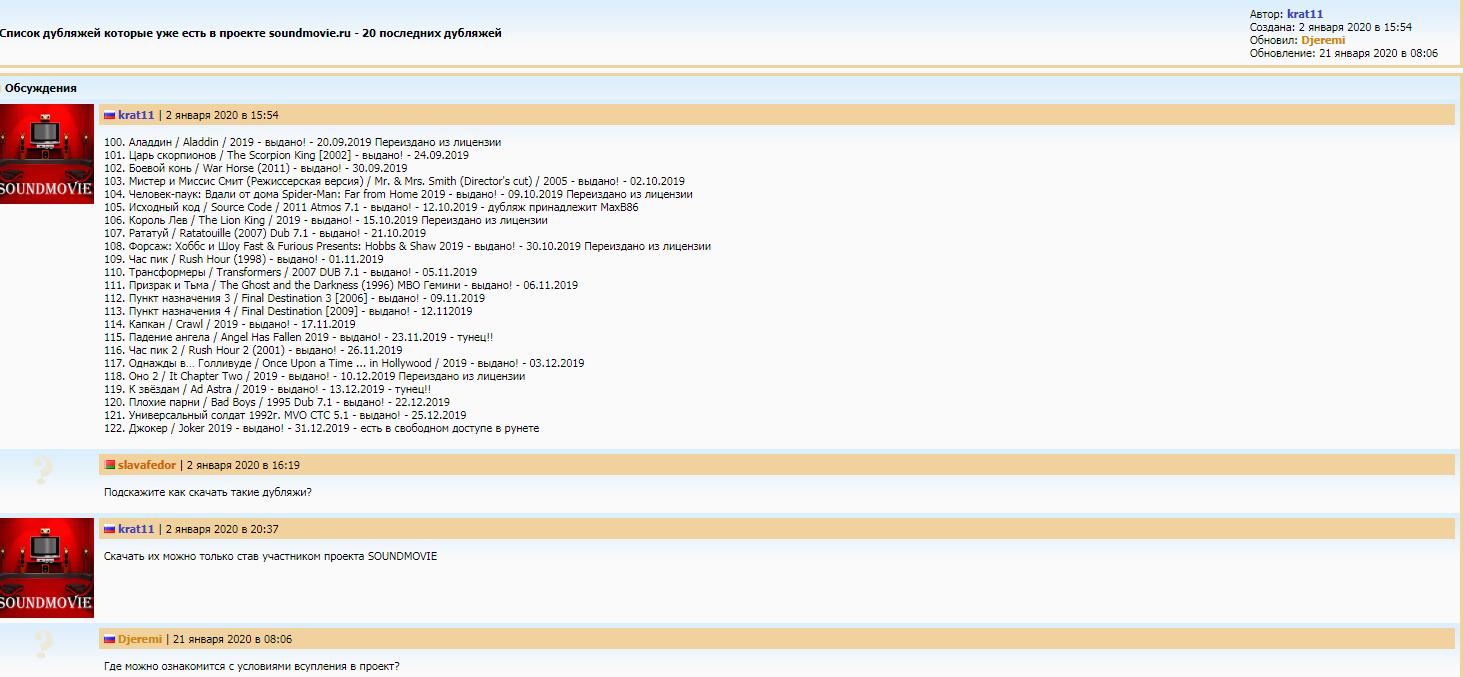
Task: Open author krat11 profile in the topic header
Action: [1304, 14]
